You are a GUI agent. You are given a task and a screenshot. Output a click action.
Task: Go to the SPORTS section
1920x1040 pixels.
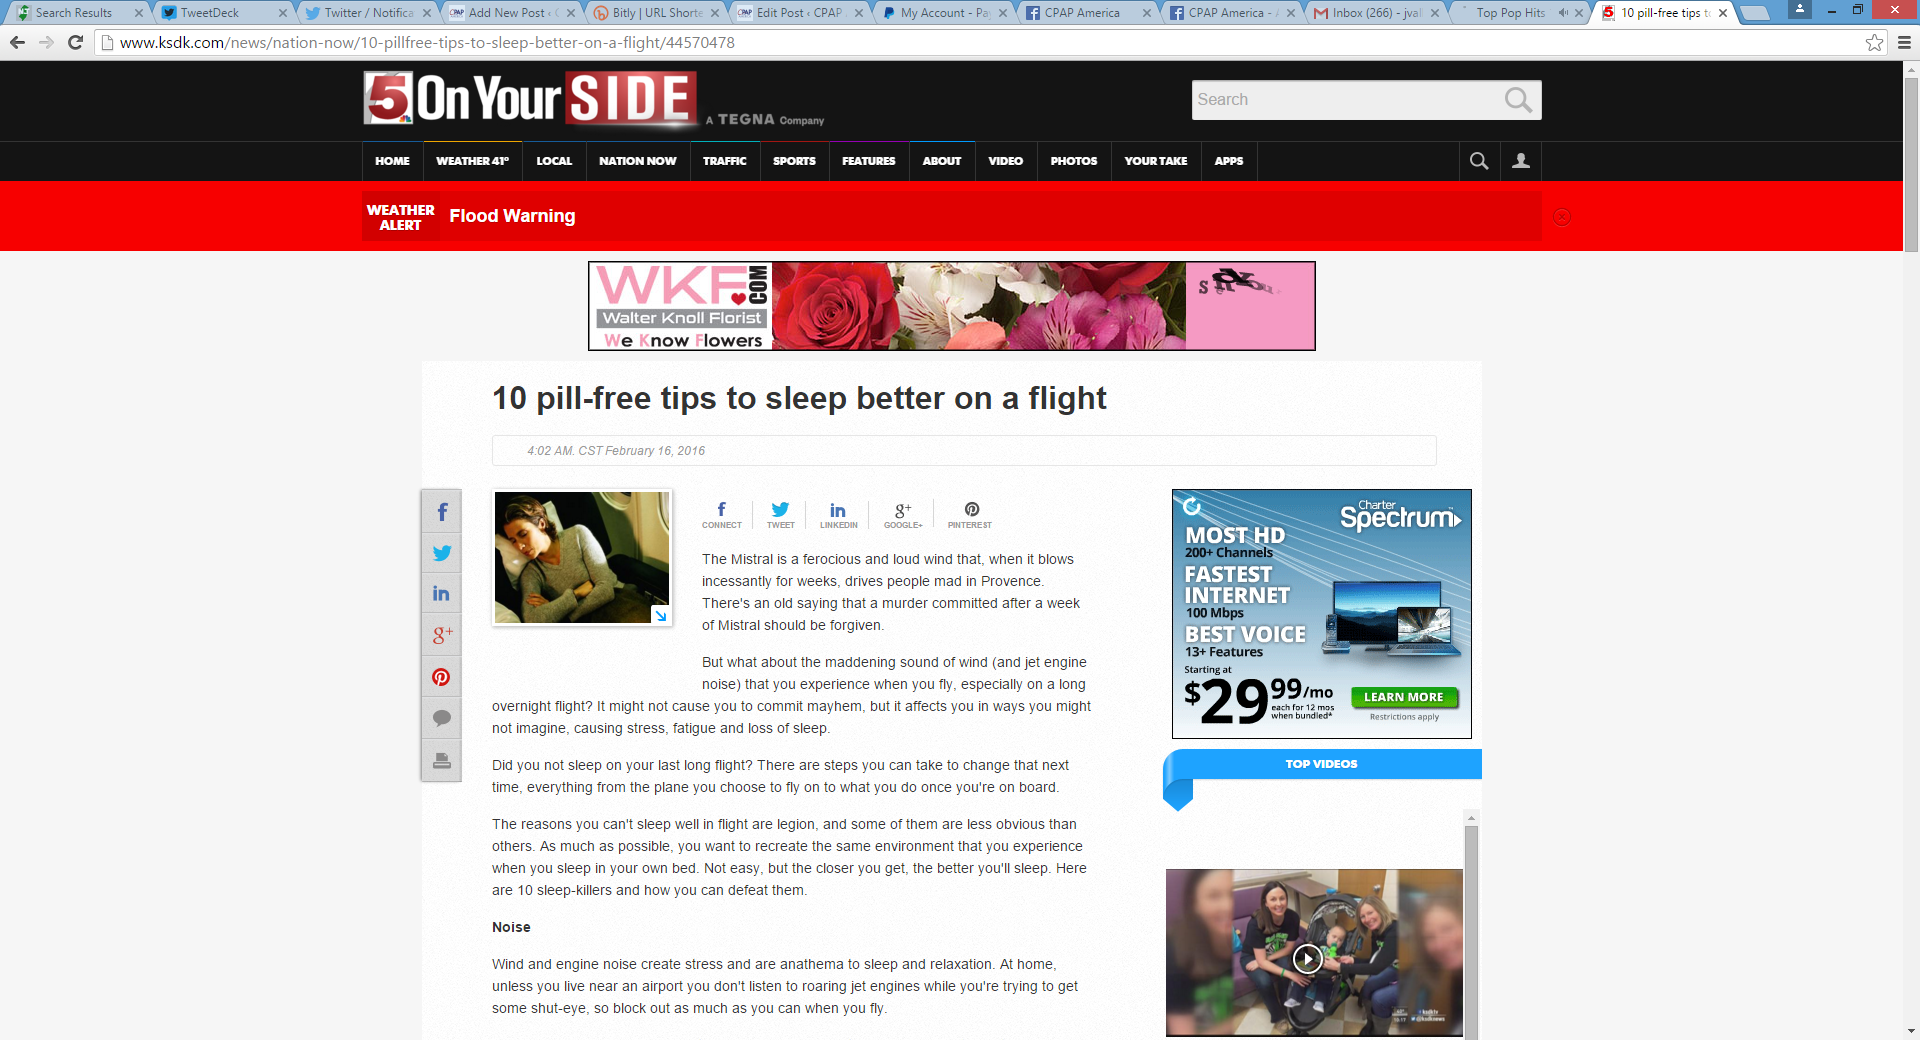coord(794,161)
